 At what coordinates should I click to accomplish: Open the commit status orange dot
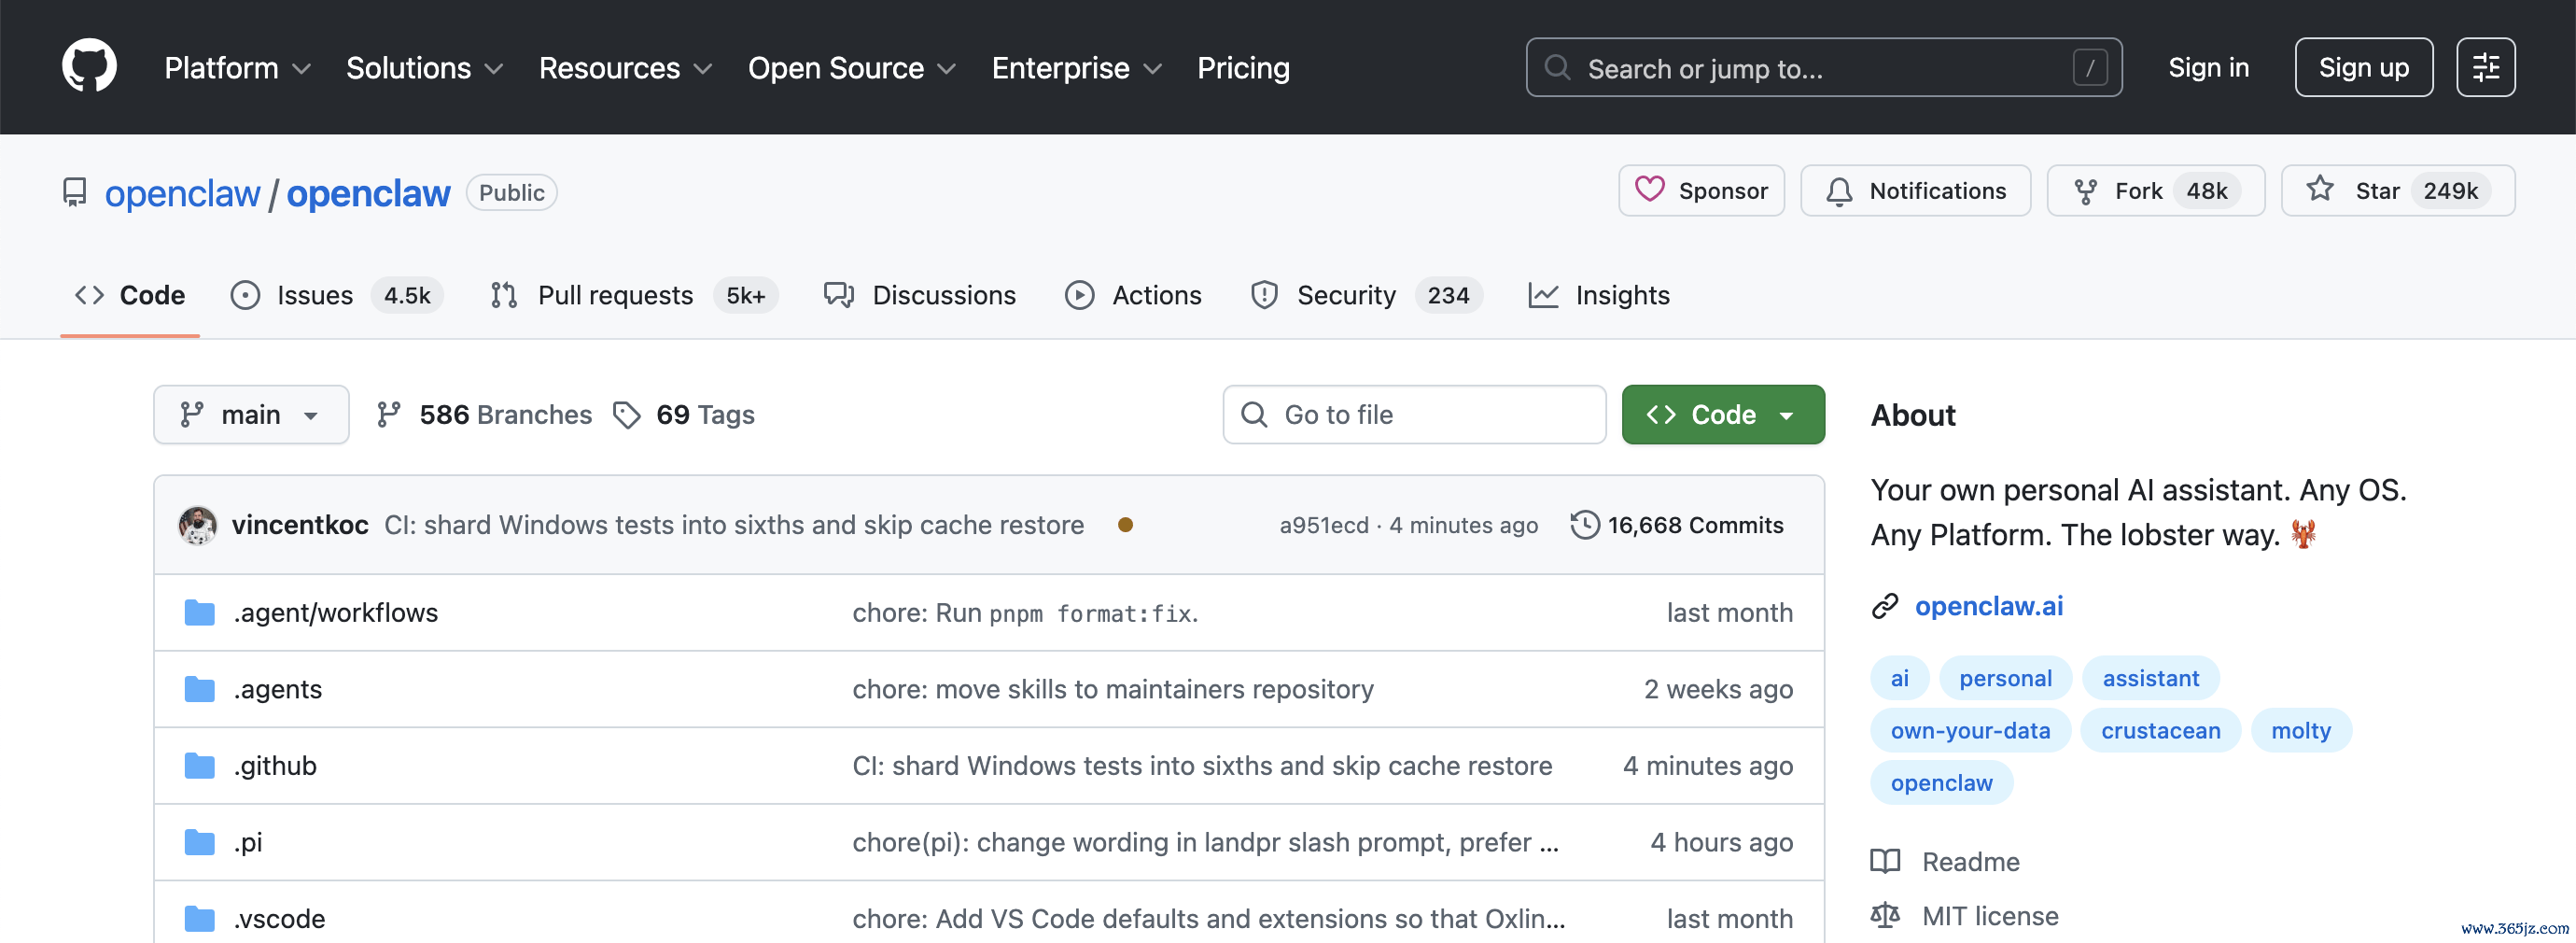1125,525
